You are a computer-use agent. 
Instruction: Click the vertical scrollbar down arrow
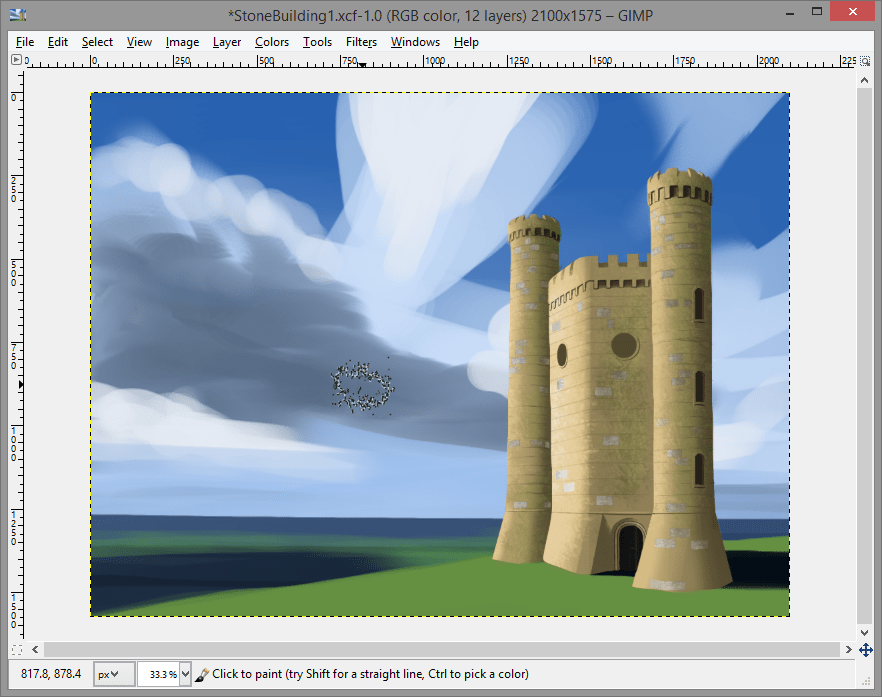point(864,631)
